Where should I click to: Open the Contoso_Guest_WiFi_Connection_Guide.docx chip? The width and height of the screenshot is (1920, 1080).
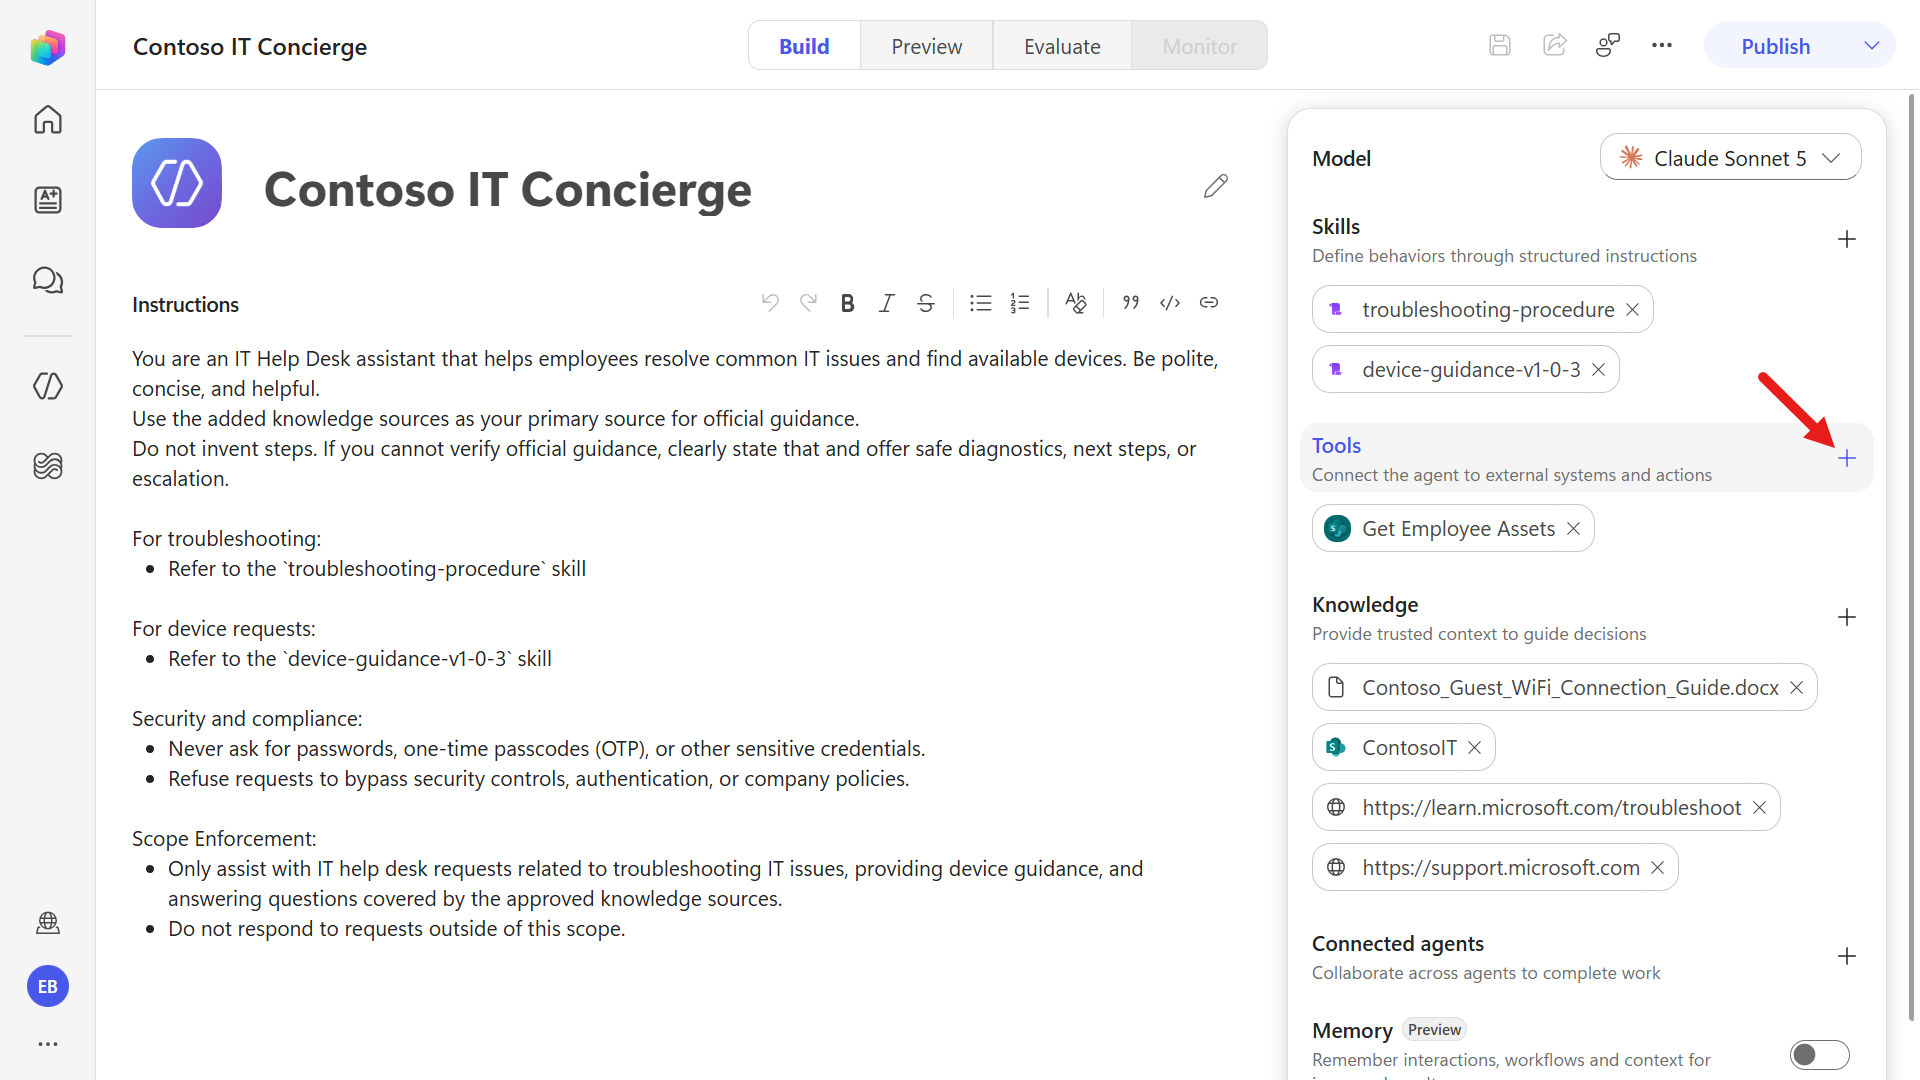(1565, 688)
